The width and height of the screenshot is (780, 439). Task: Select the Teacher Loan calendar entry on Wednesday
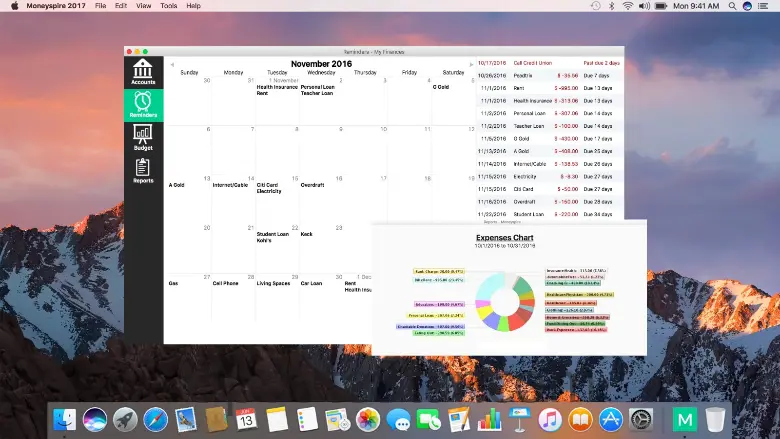(317, 93)
